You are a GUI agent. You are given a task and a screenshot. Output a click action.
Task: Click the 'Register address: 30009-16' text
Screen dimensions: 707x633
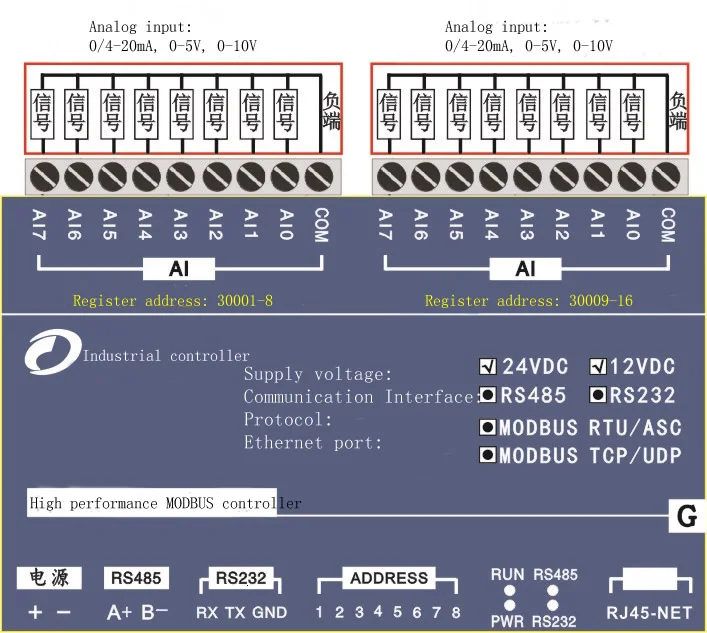pos(529,301)
